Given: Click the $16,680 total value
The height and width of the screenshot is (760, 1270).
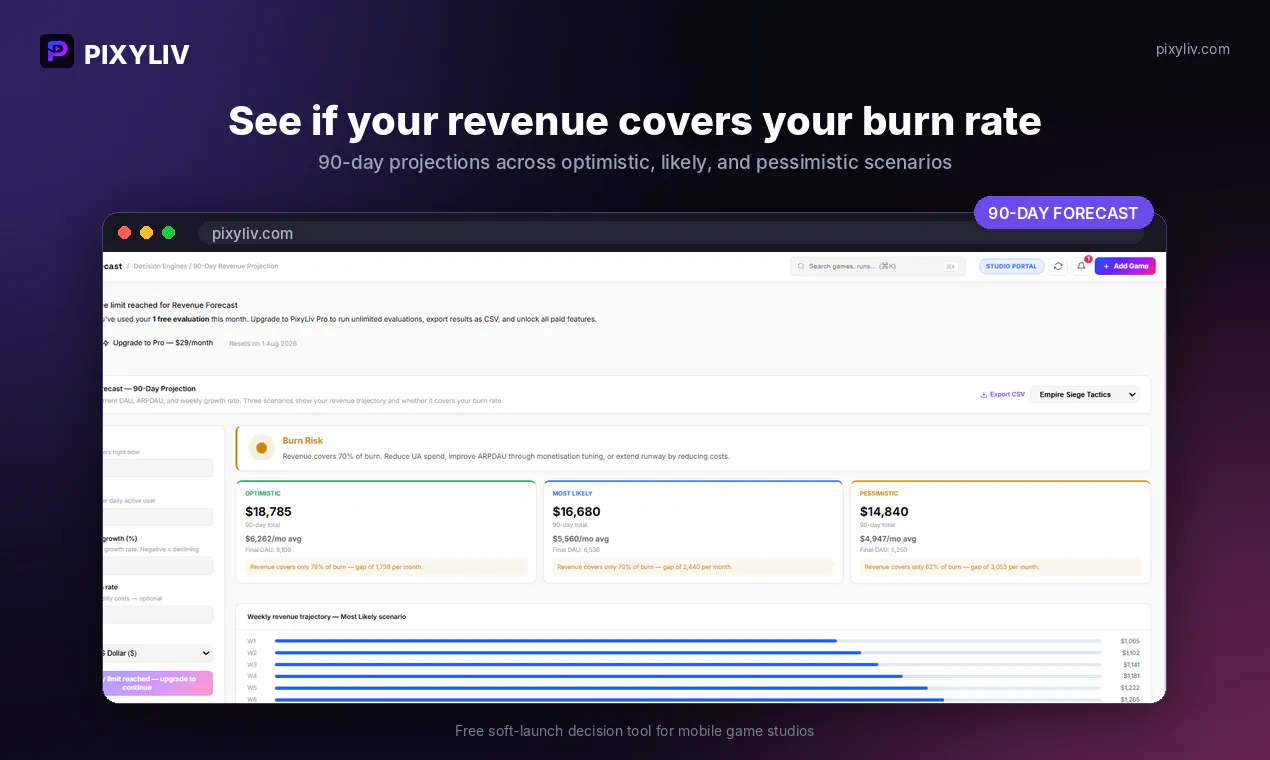Looking at the screenshot, I should pos(577,512).
